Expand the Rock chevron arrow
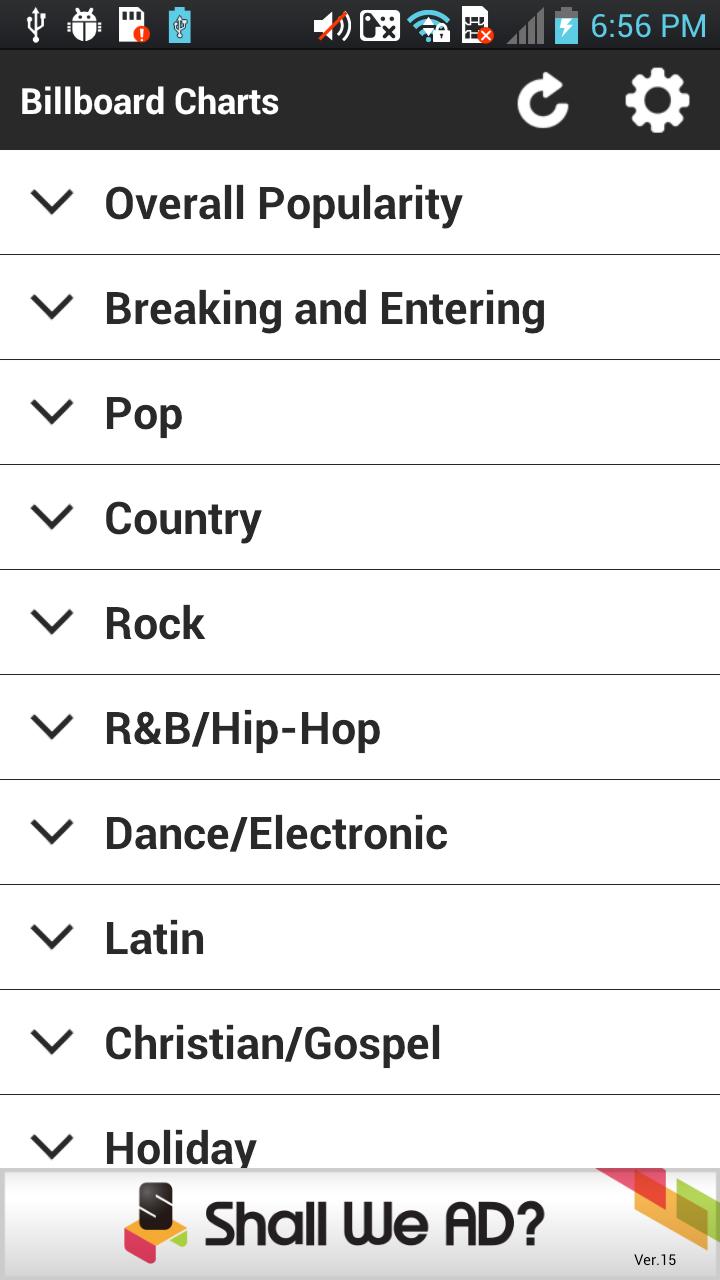720x1280 pixels. pyautogui.click(x=52, y=622)
